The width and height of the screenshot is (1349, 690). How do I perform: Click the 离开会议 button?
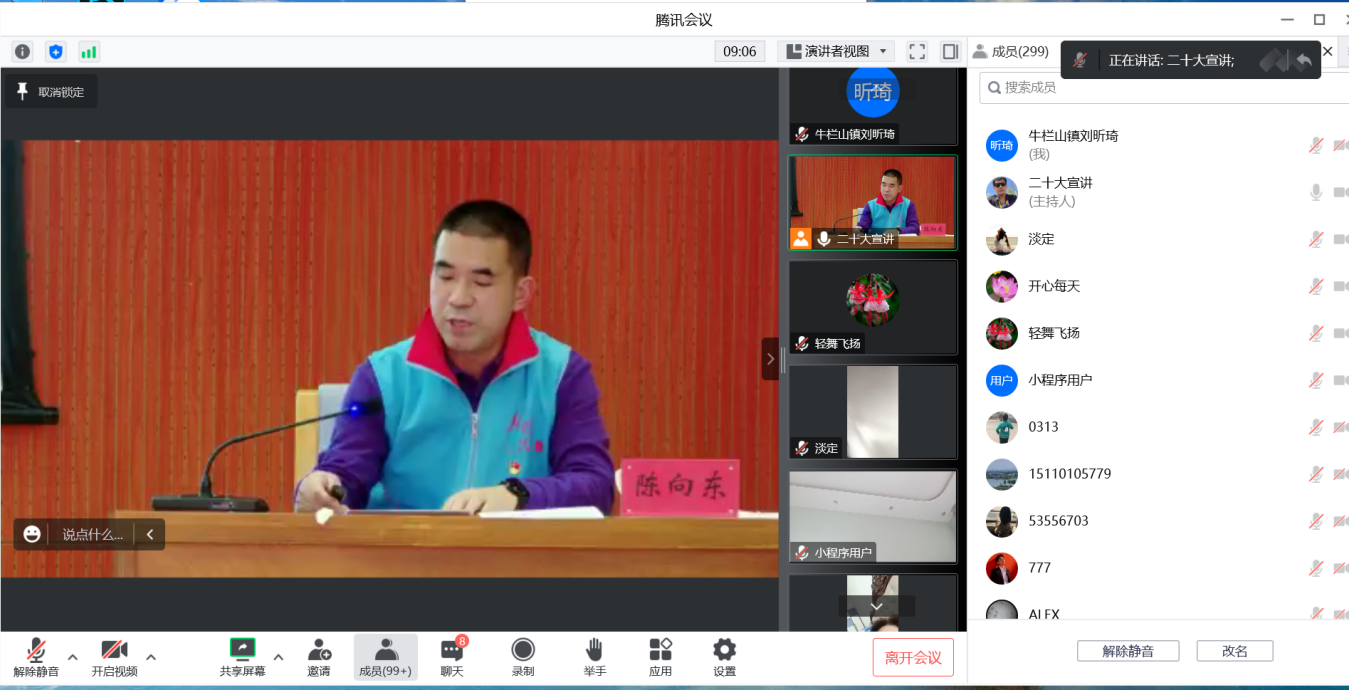(913, 657)
